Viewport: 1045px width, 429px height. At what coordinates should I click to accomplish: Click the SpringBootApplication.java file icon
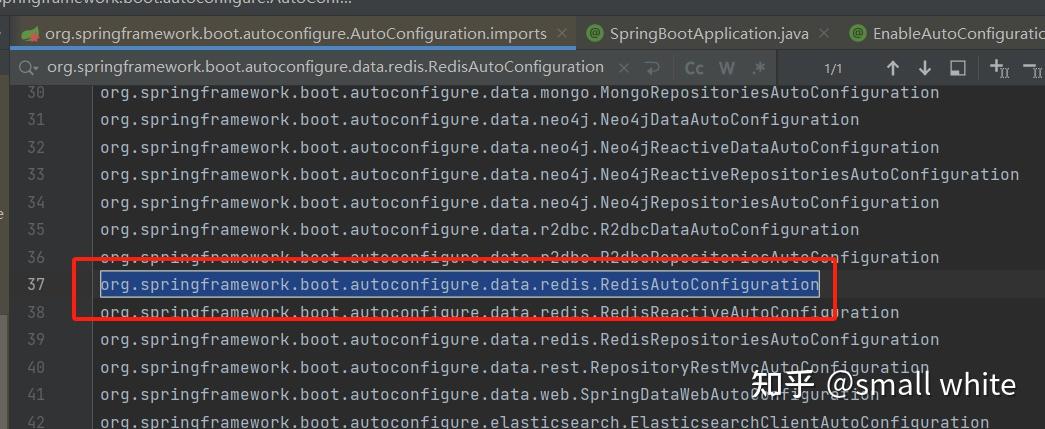point(594,33)
